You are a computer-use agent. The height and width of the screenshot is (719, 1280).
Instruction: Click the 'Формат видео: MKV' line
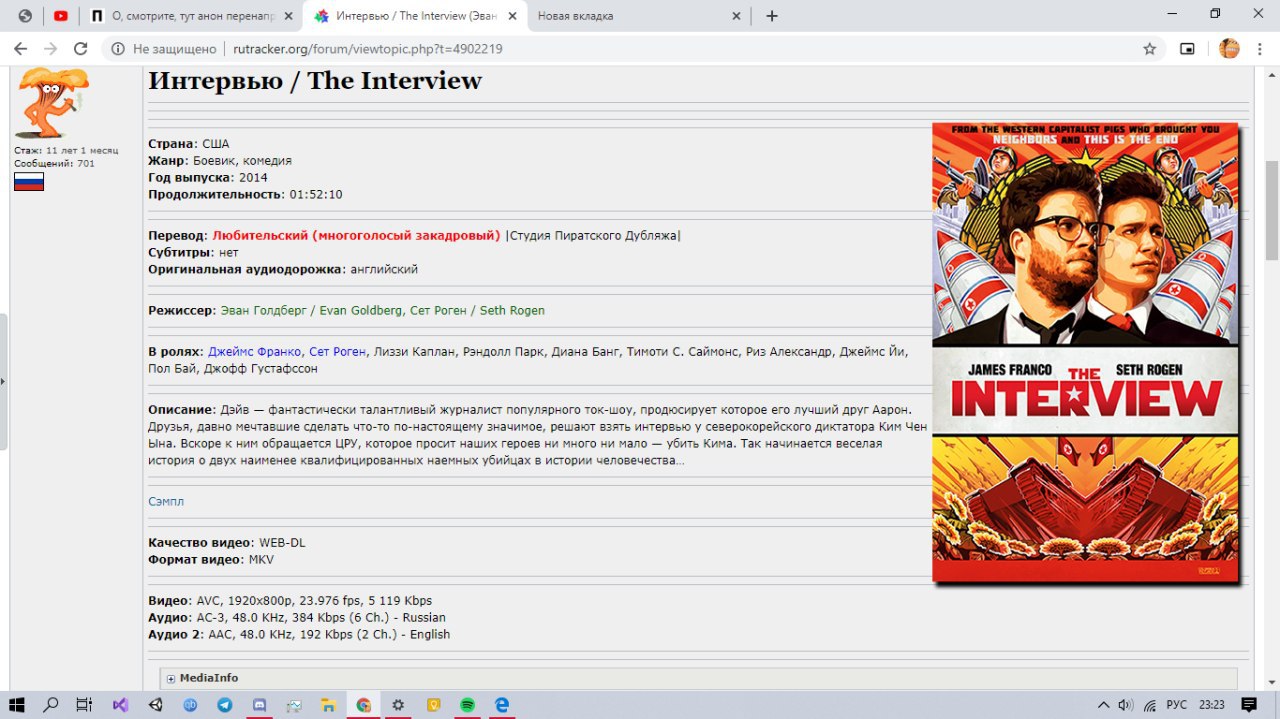(x=211, y=559)
